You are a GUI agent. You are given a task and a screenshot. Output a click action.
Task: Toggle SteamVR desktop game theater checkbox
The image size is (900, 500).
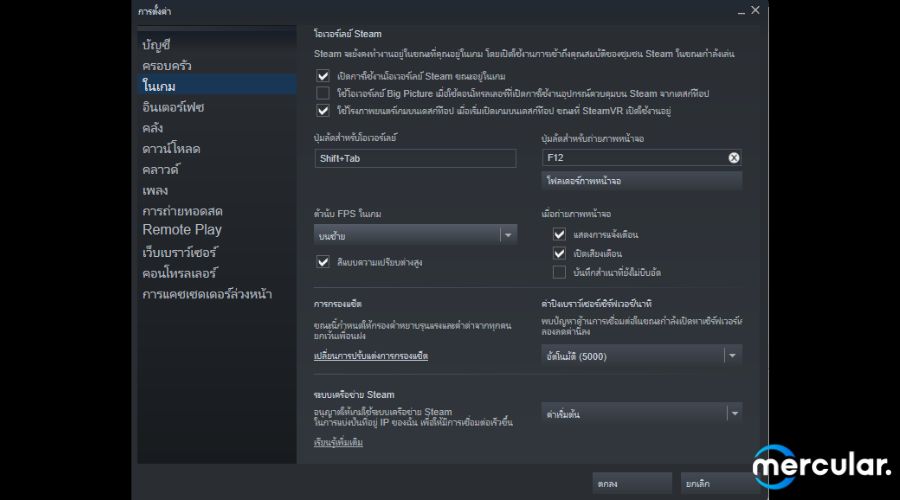[323, 110]
